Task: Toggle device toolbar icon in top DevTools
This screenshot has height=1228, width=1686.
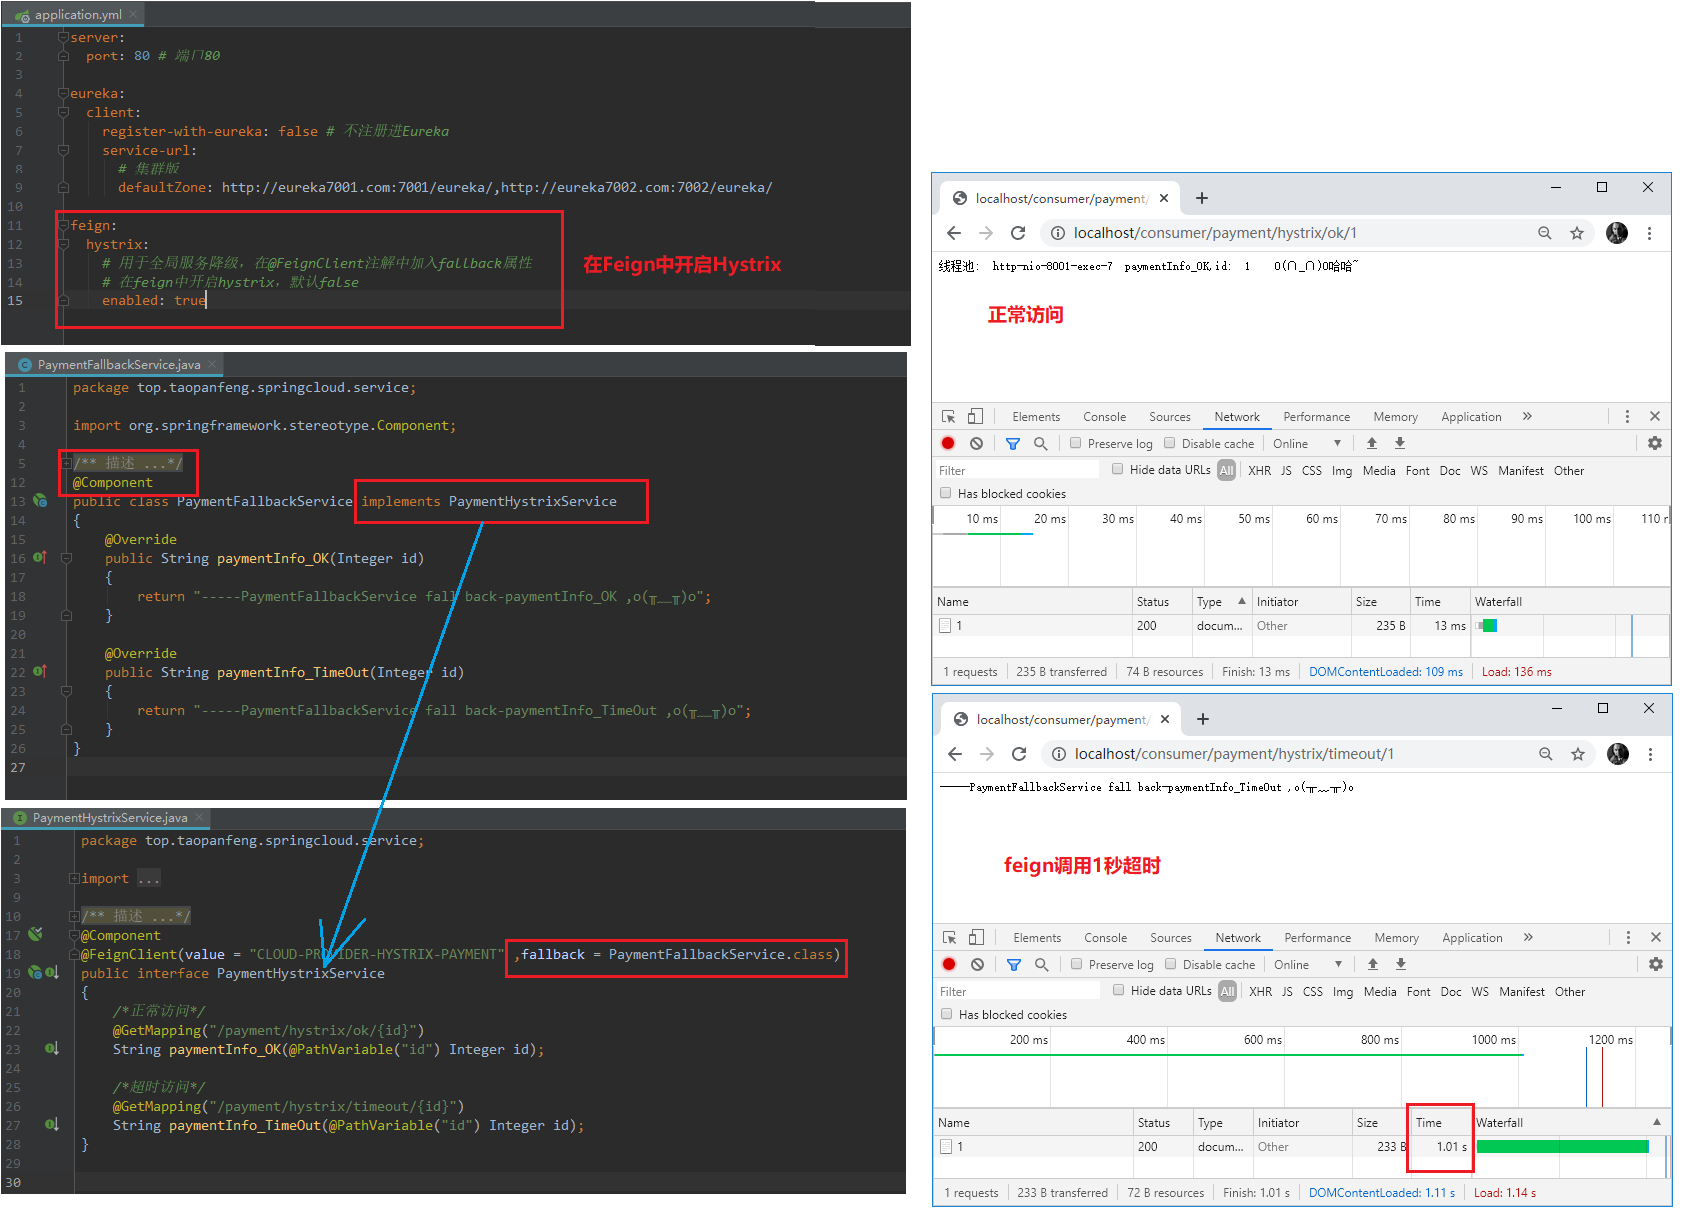Action: [x=975, y=416]
